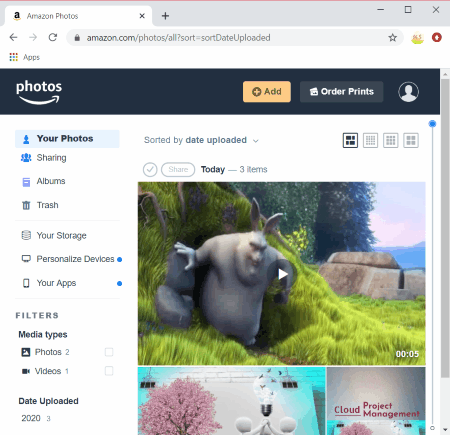View site security lock info
450x435 pixels.
[77, 38]
